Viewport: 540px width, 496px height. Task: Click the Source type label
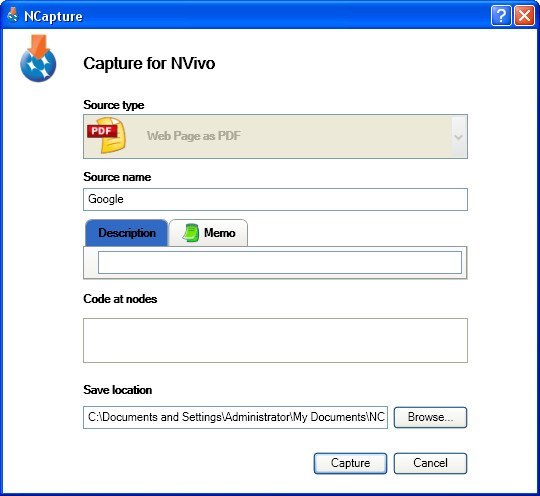[114, 105]
